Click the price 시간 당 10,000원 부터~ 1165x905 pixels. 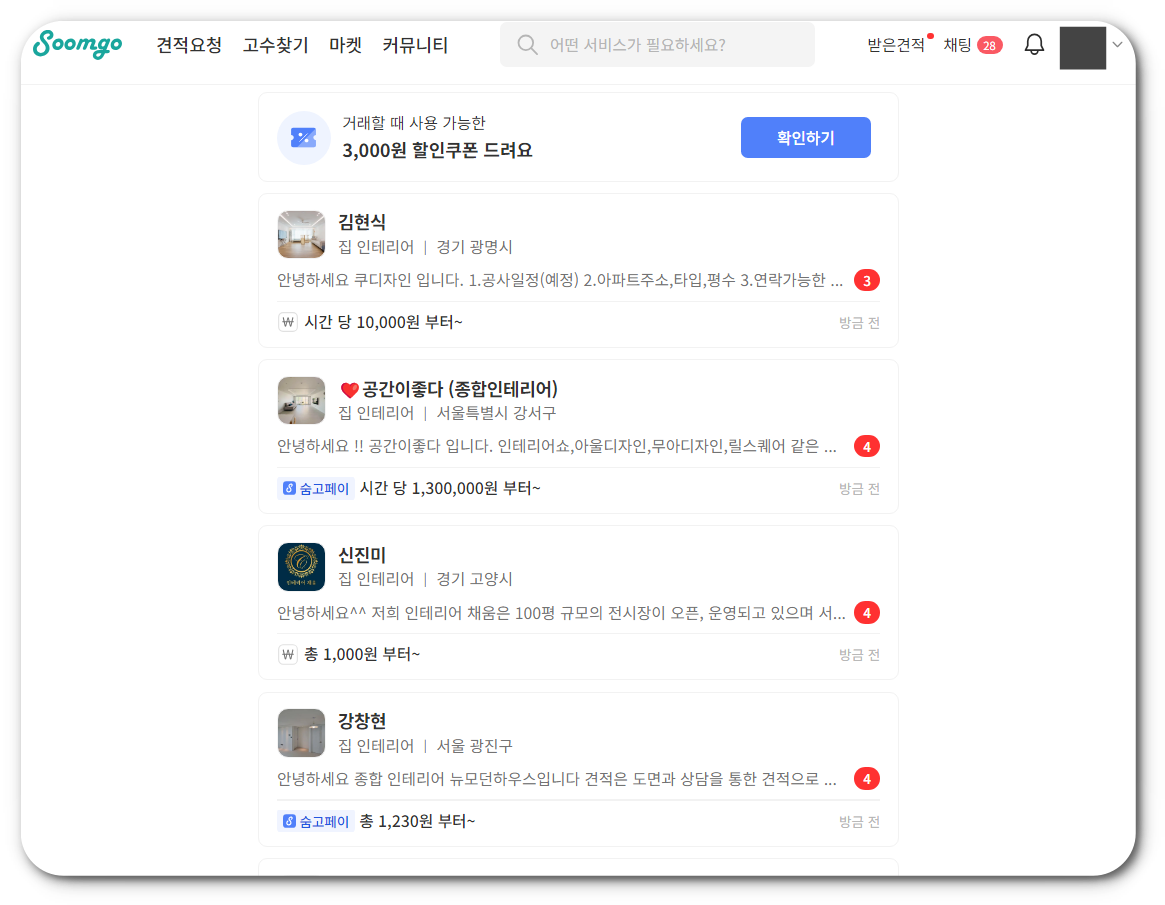[383, 322]
